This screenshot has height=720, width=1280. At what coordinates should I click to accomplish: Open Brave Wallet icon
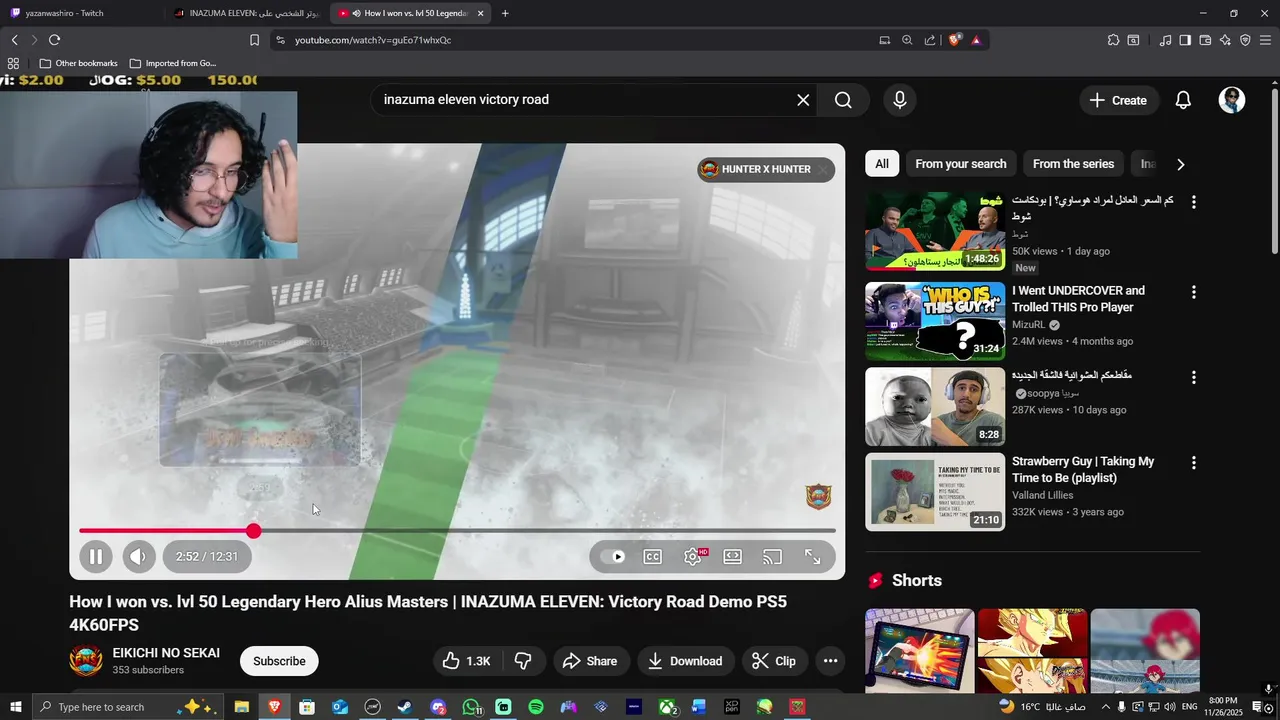1205,40
